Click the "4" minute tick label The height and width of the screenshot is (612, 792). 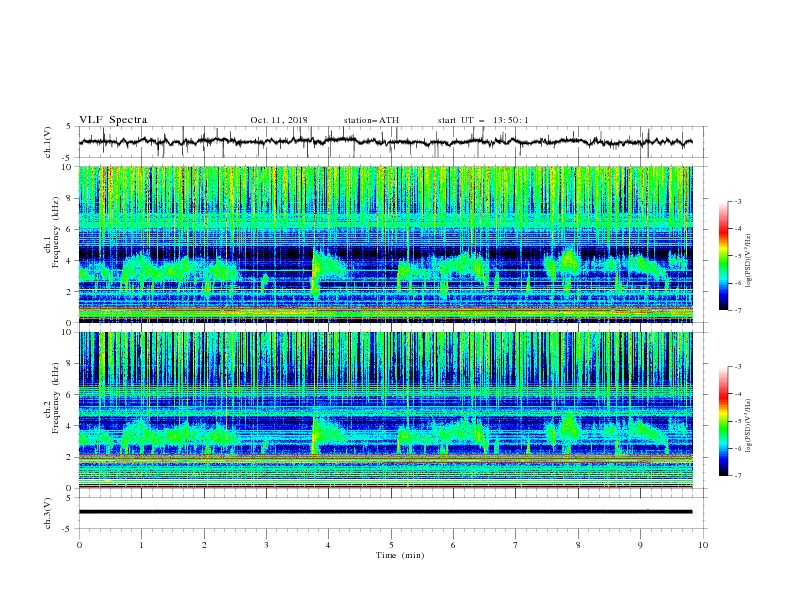(x=328, y=545)
